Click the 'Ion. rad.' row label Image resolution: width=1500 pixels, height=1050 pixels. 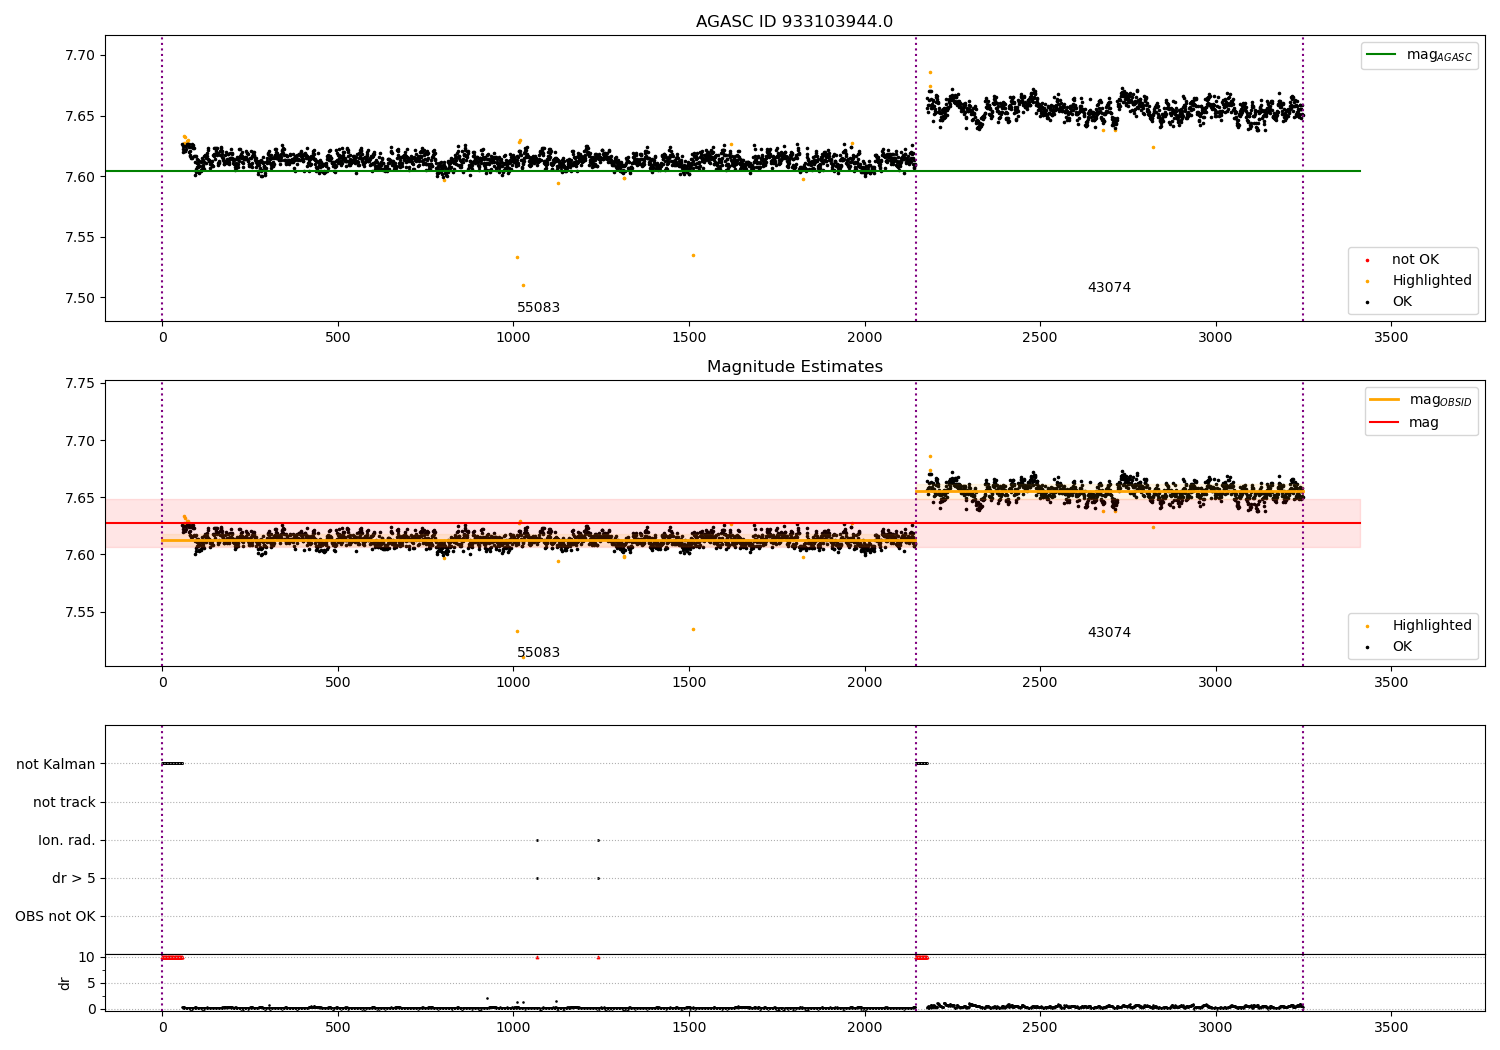(67, 840)
